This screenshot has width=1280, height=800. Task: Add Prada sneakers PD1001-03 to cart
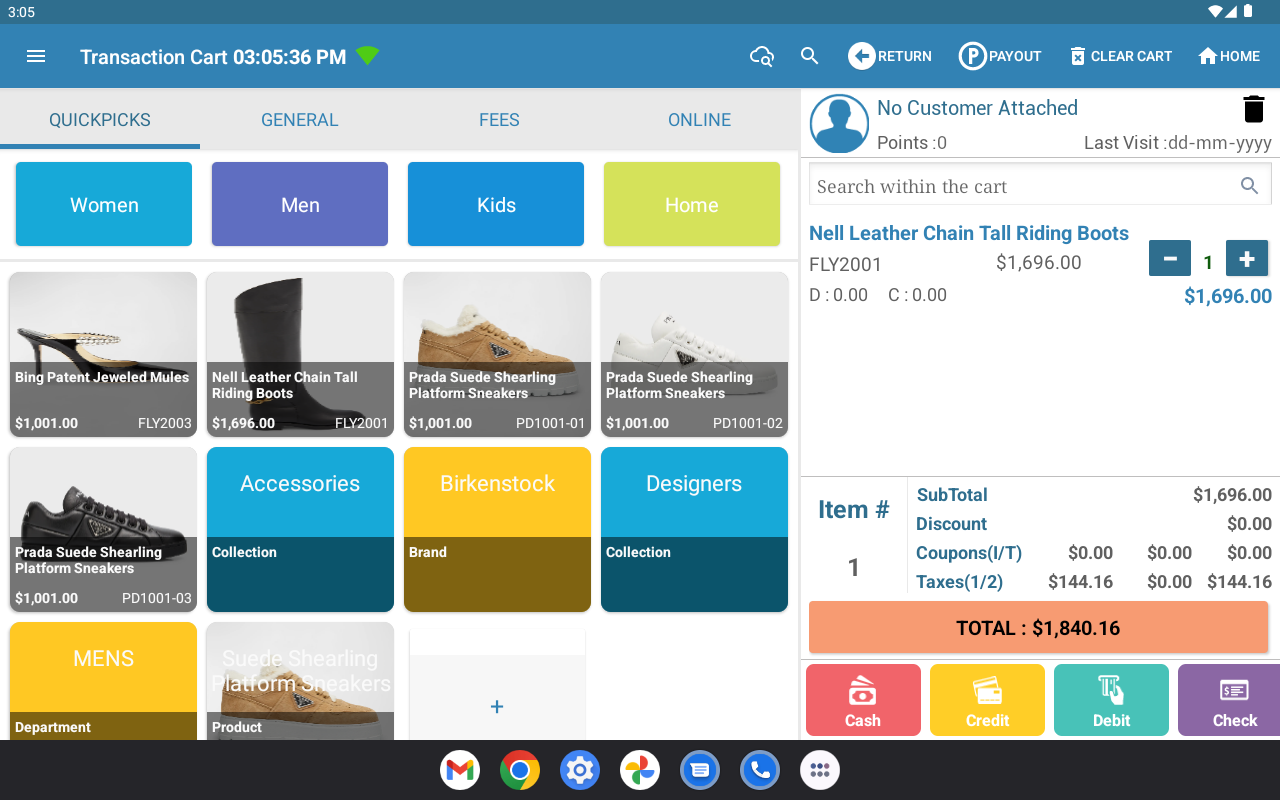[x=103, y=530]
